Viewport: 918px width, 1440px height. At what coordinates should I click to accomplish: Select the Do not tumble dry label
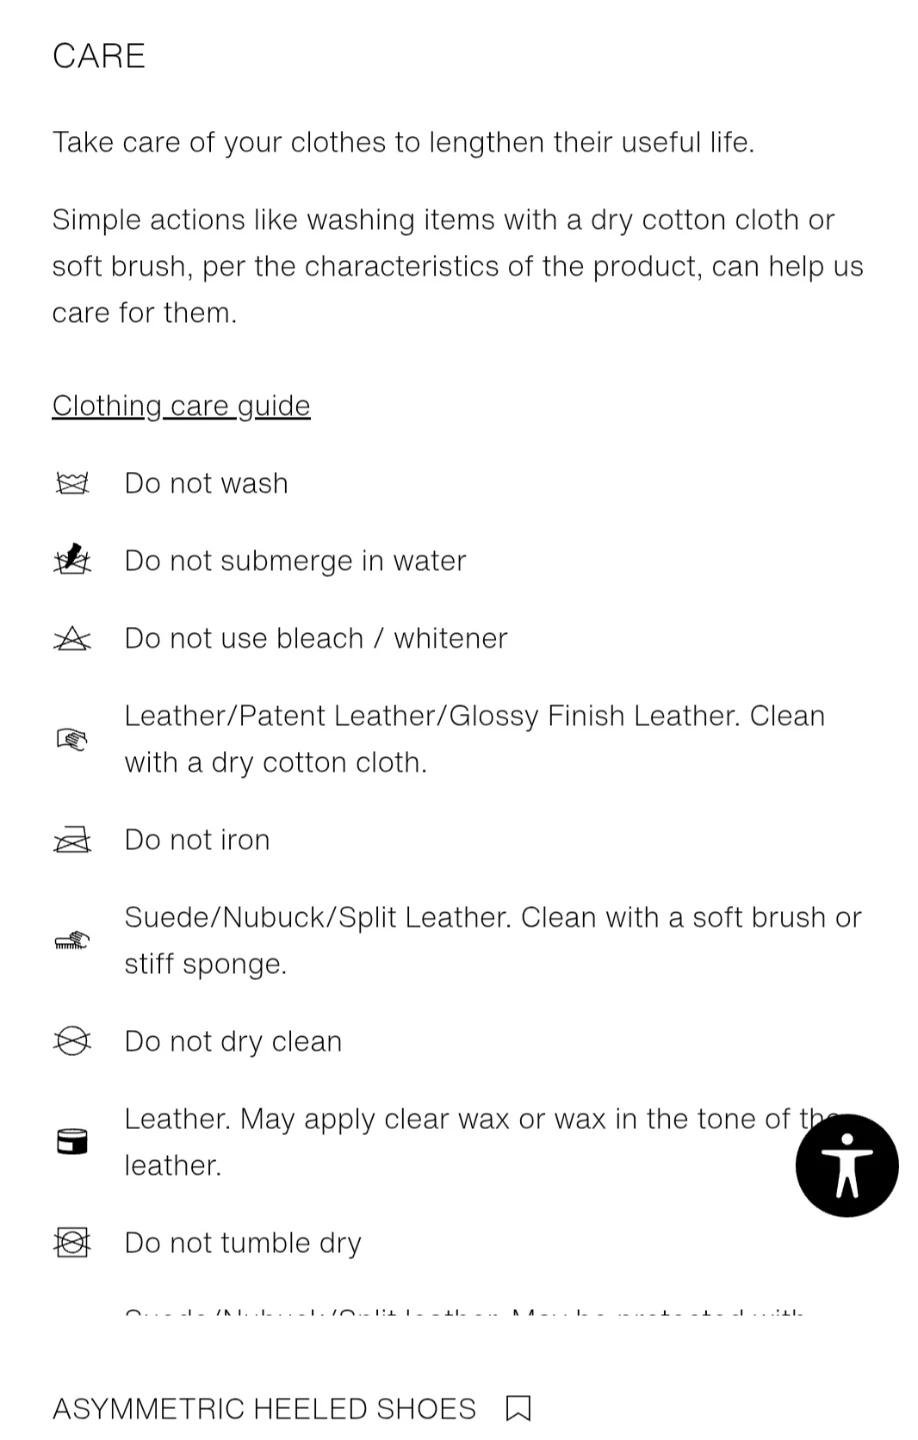click(x=243, y=1243)
